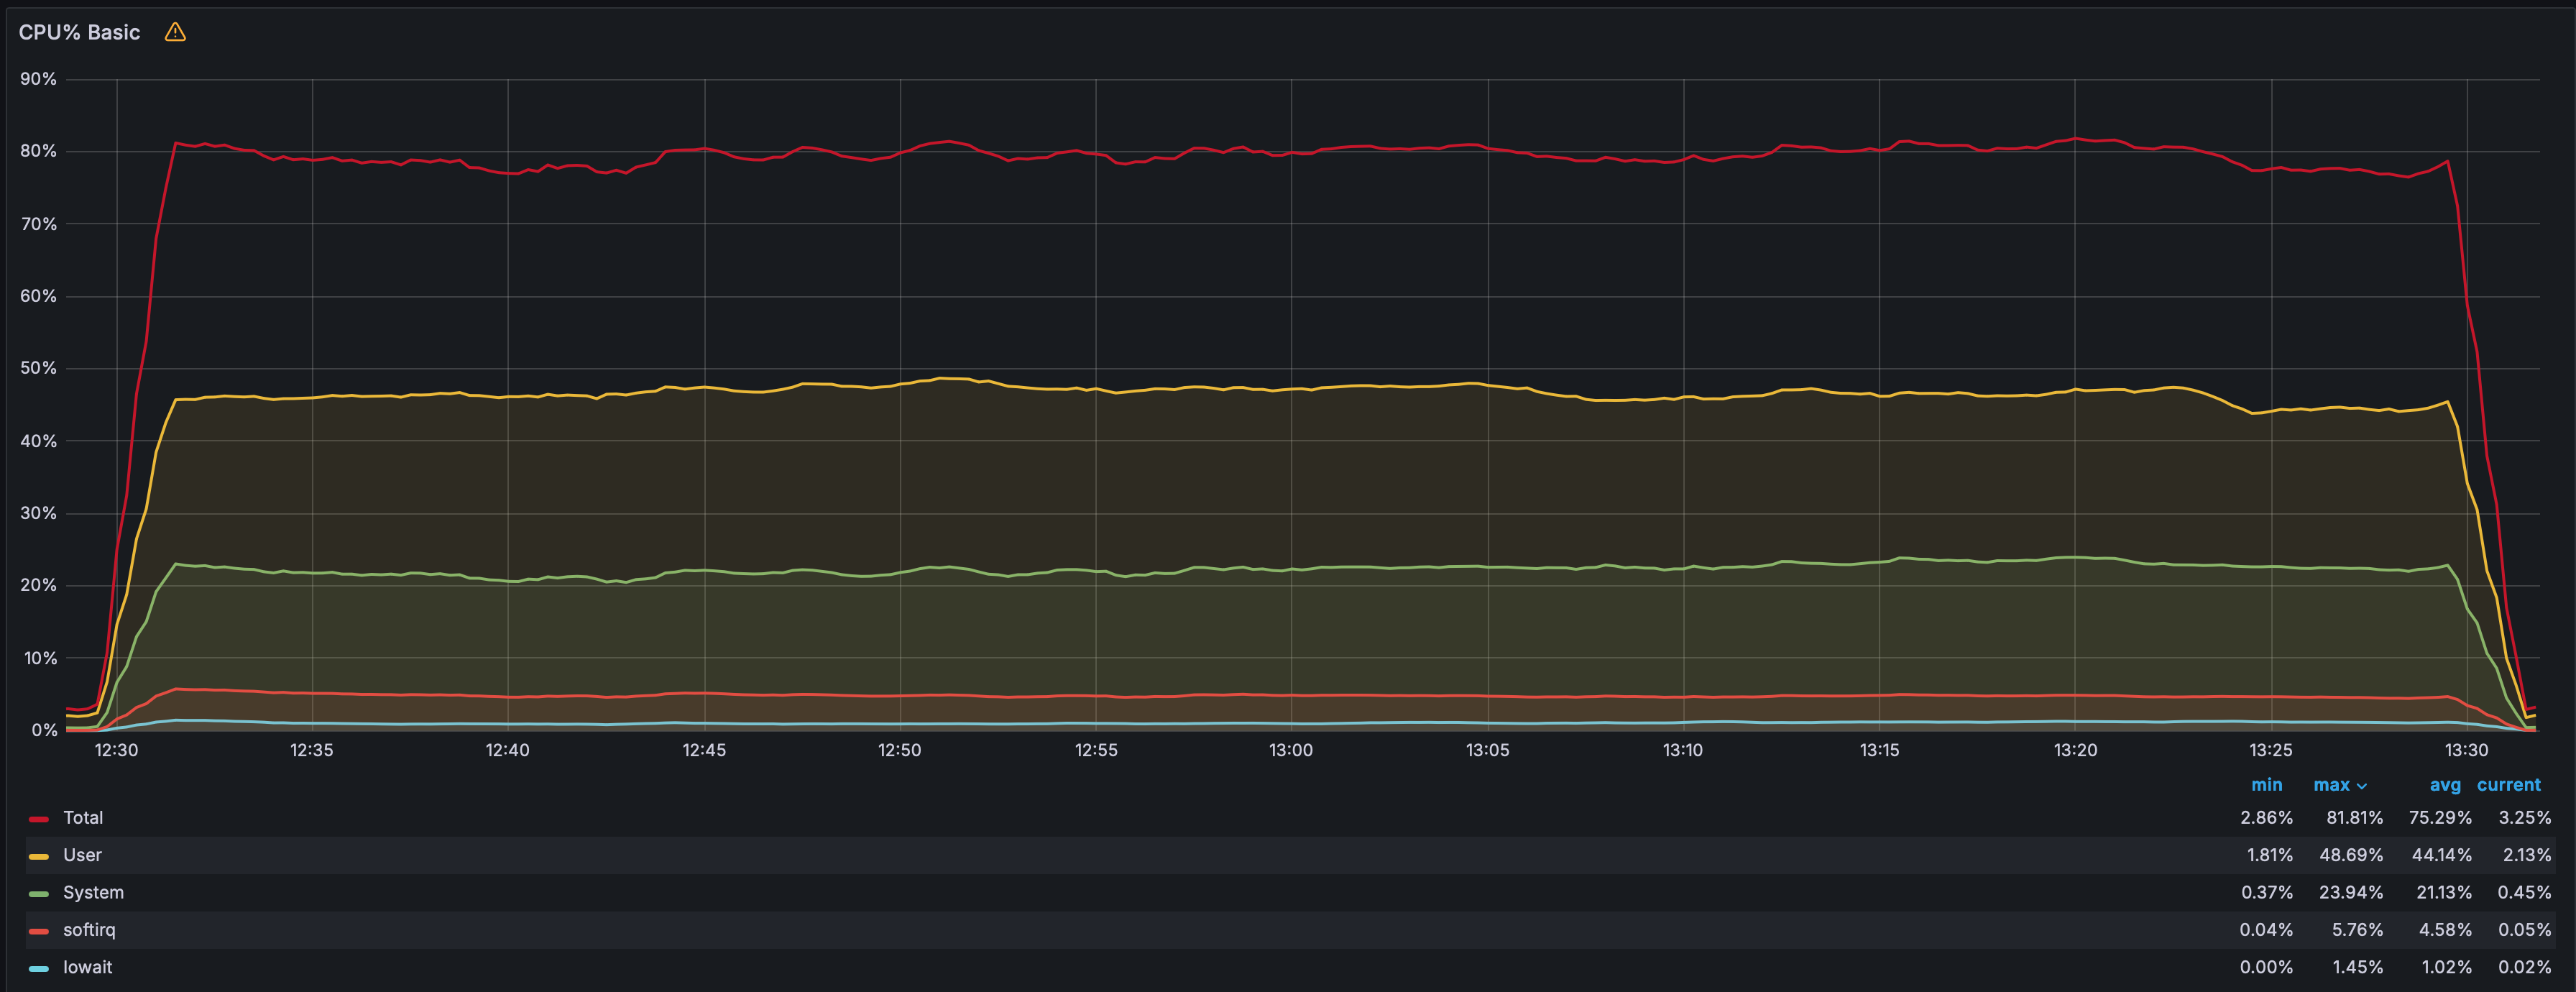2576x992 pixels.
Task: Click the 13:00 time axis label
Action: point(1291,750)
